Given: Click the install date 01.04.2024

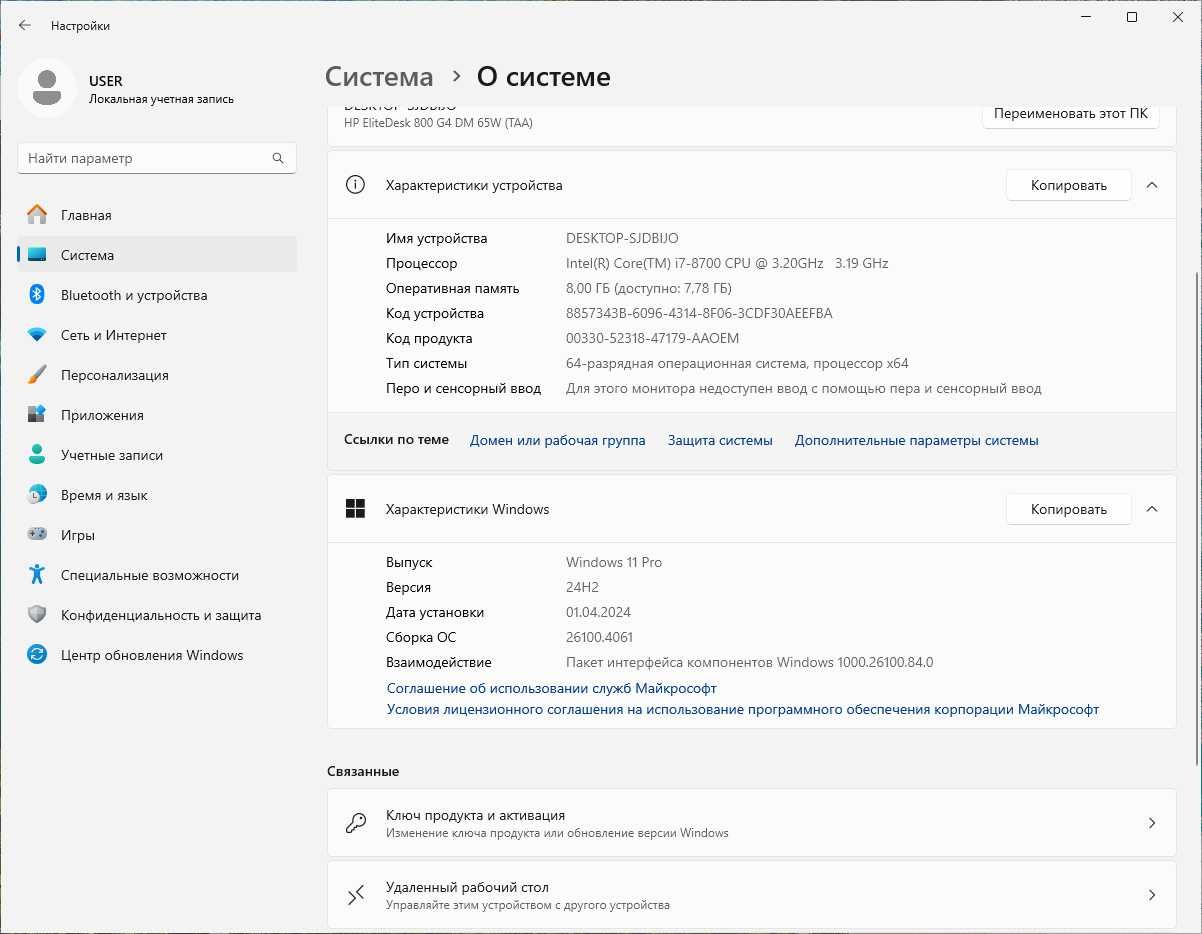Looking at the screenshot, I should coord(598,612).
